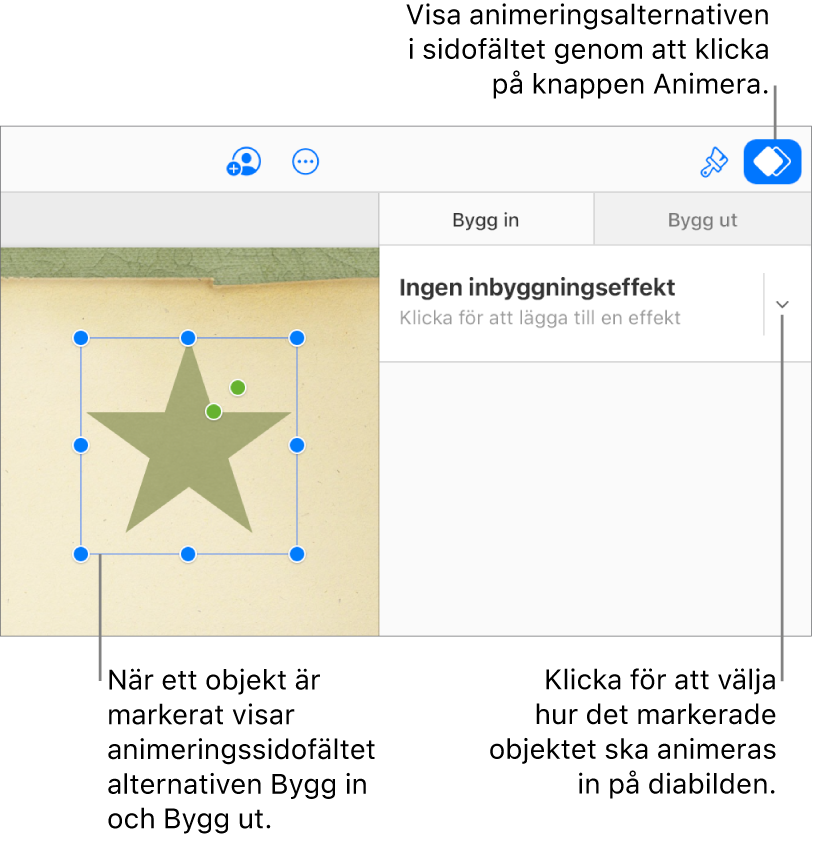
Task: Switch to the Bygg ut tab
Action: click(x=702, y=220)
